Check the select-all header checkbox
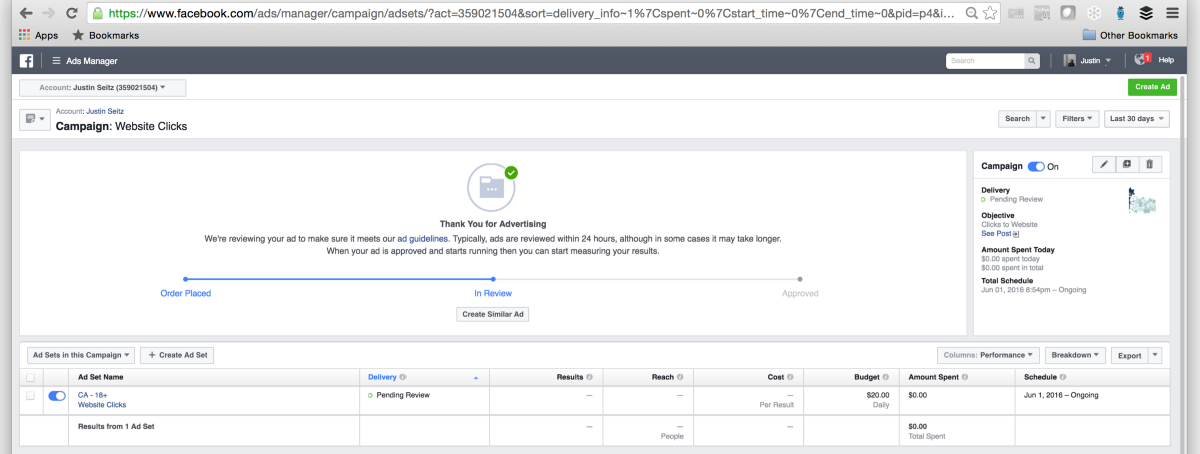Screen dimensions: 1200x454 click(30, 377)
